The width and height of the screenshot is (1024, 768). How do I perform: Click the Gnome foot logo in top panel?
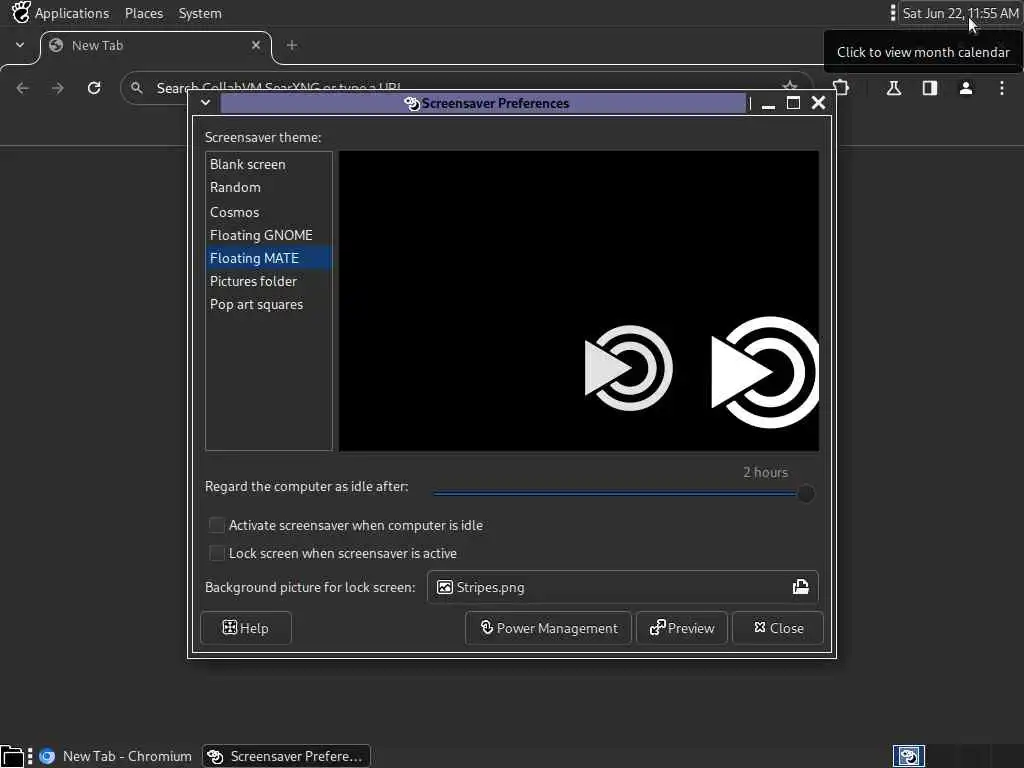pyautogui.click(x=21, y=12)
